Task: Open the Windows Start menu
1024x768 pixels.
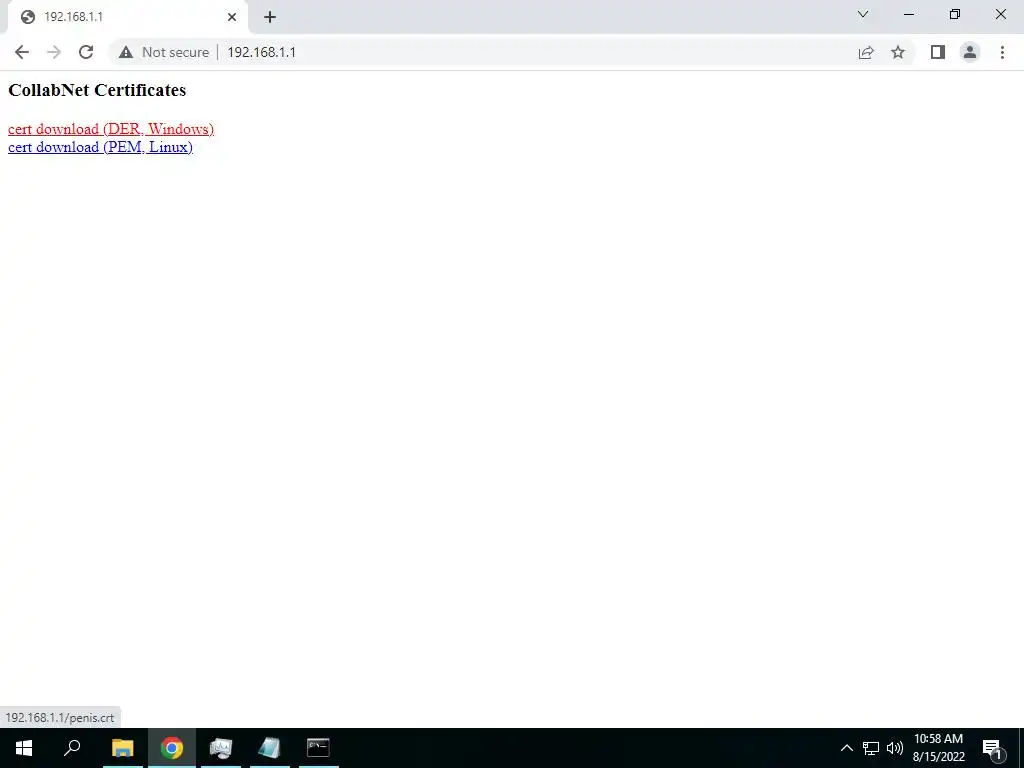Action: (x=24, y=748)
